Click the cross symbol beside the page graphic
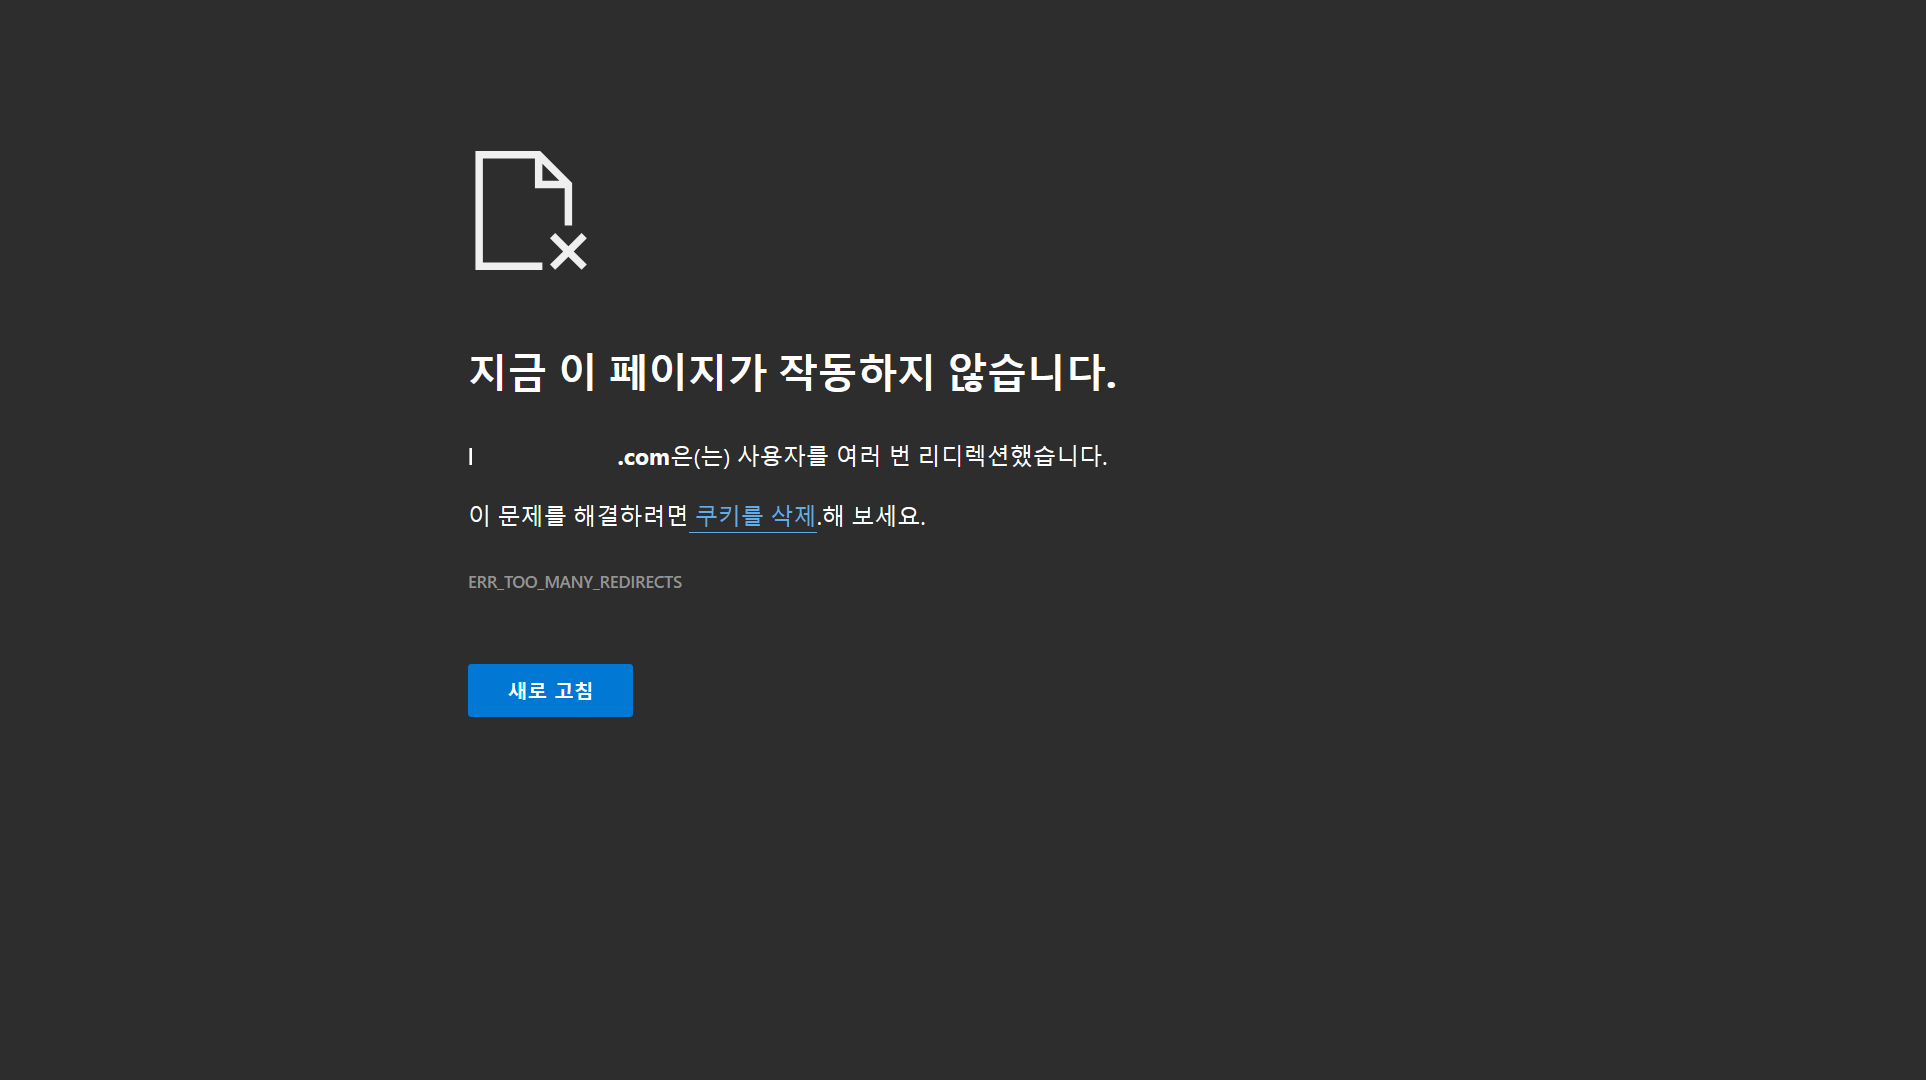This screenshot has height=1080, width=1926. [568, 252]
